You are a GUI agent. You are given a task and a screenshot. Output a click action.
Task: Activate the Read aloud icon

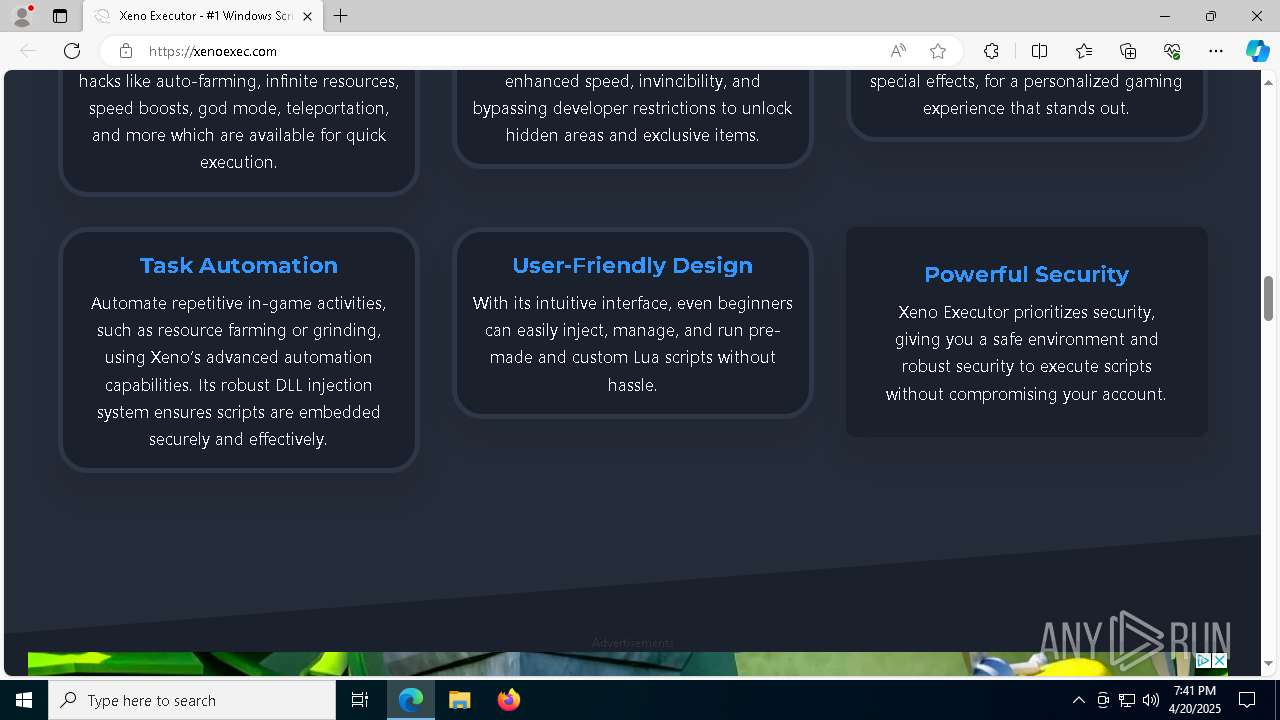click(x=898, y=51)
